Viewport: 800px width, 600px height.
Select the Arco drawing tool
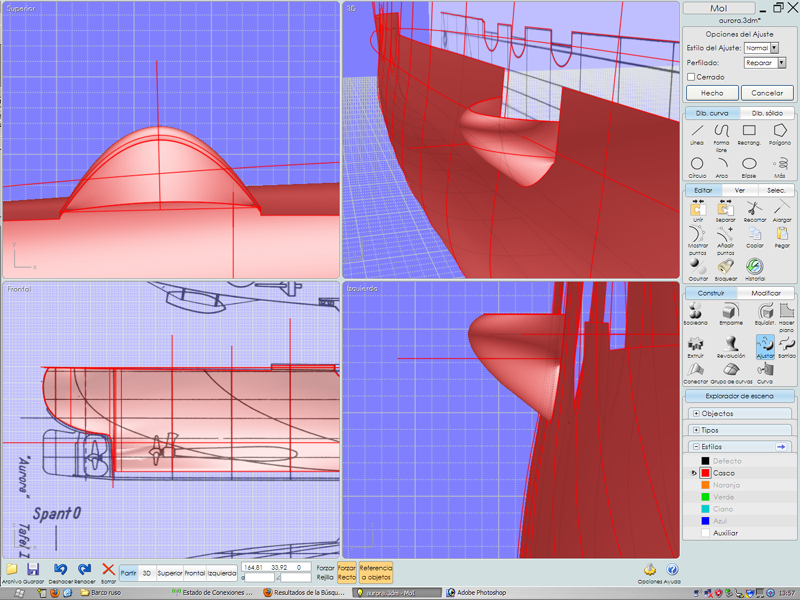tap(722, 167)
